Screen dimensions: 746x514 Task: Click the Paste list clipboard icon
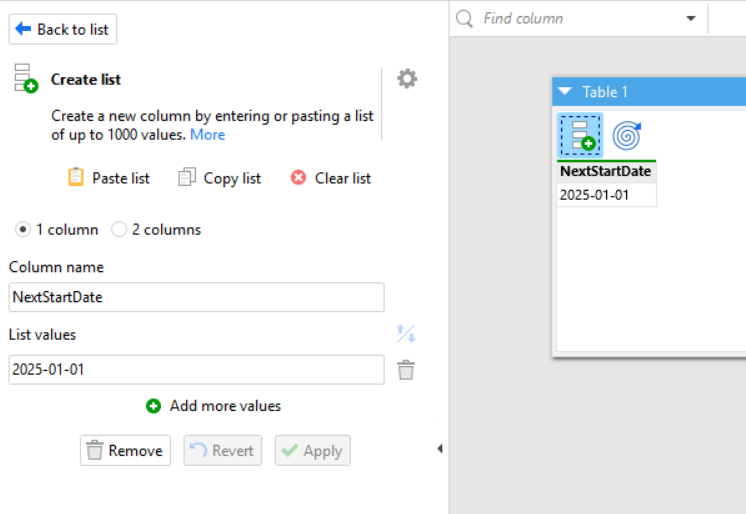(76, 178)
